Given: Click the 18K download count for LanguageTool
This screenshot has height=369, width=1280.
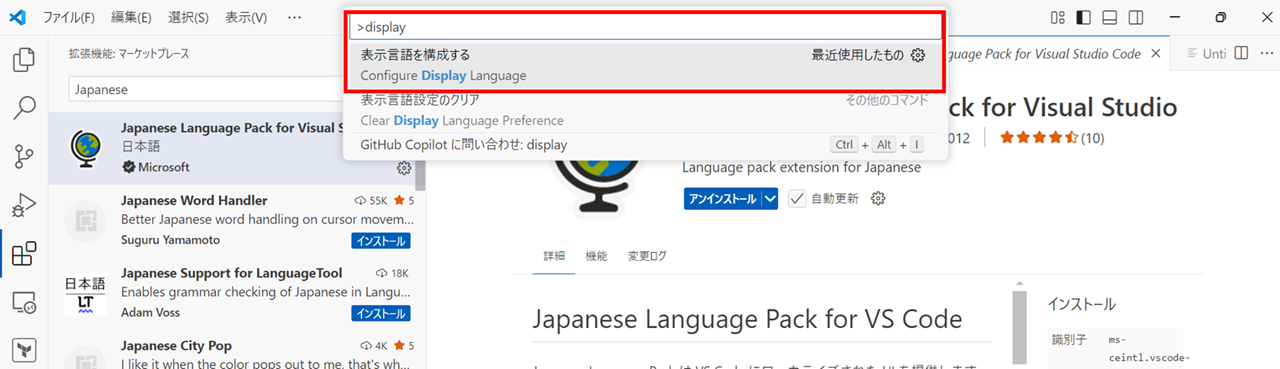Looking at the screenshot, I should (x=392, y=273).
